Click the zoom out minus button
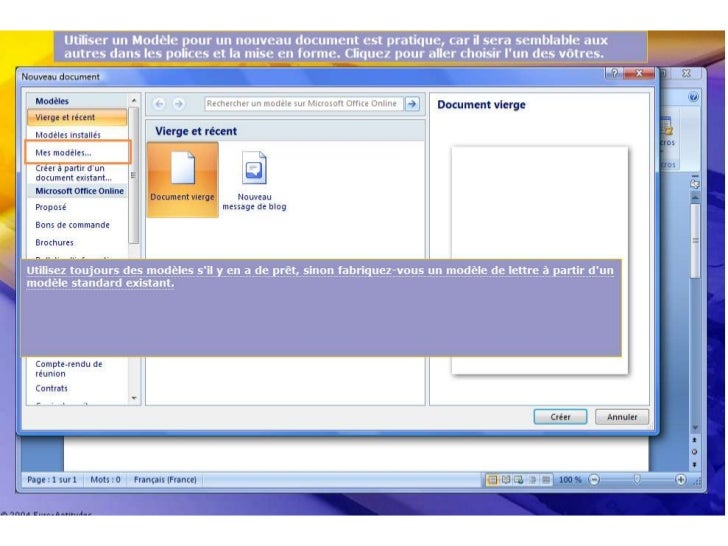Image resolution: width=728 pixels, height=546 pixels. pyautogui.click(x=594, y=480)
